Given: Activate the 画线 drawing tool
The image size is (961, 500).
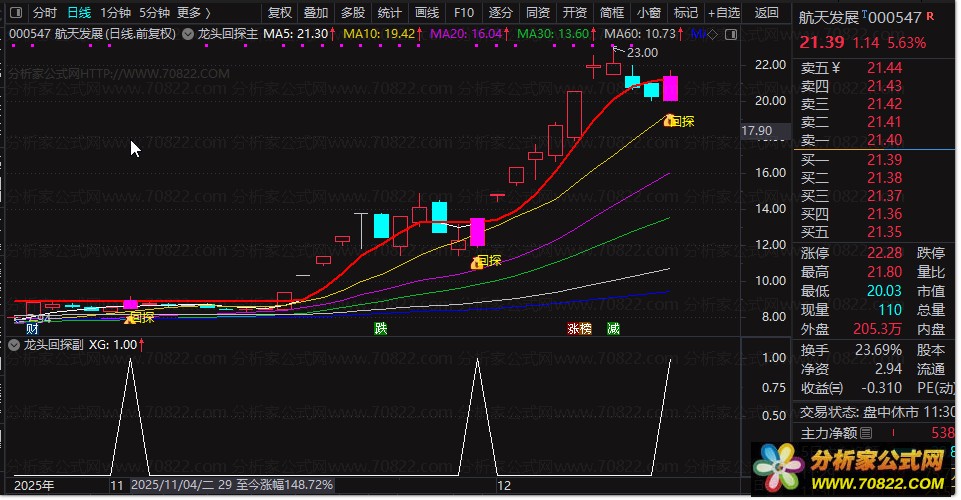Looking at the screenshot, I should click(x=427, y=12).
